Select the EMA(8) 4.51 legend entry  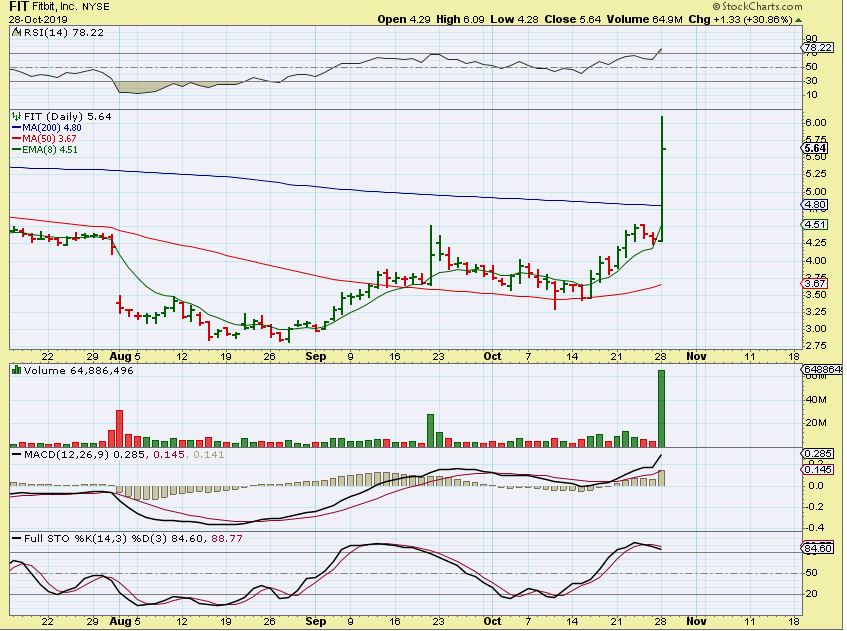44,150
